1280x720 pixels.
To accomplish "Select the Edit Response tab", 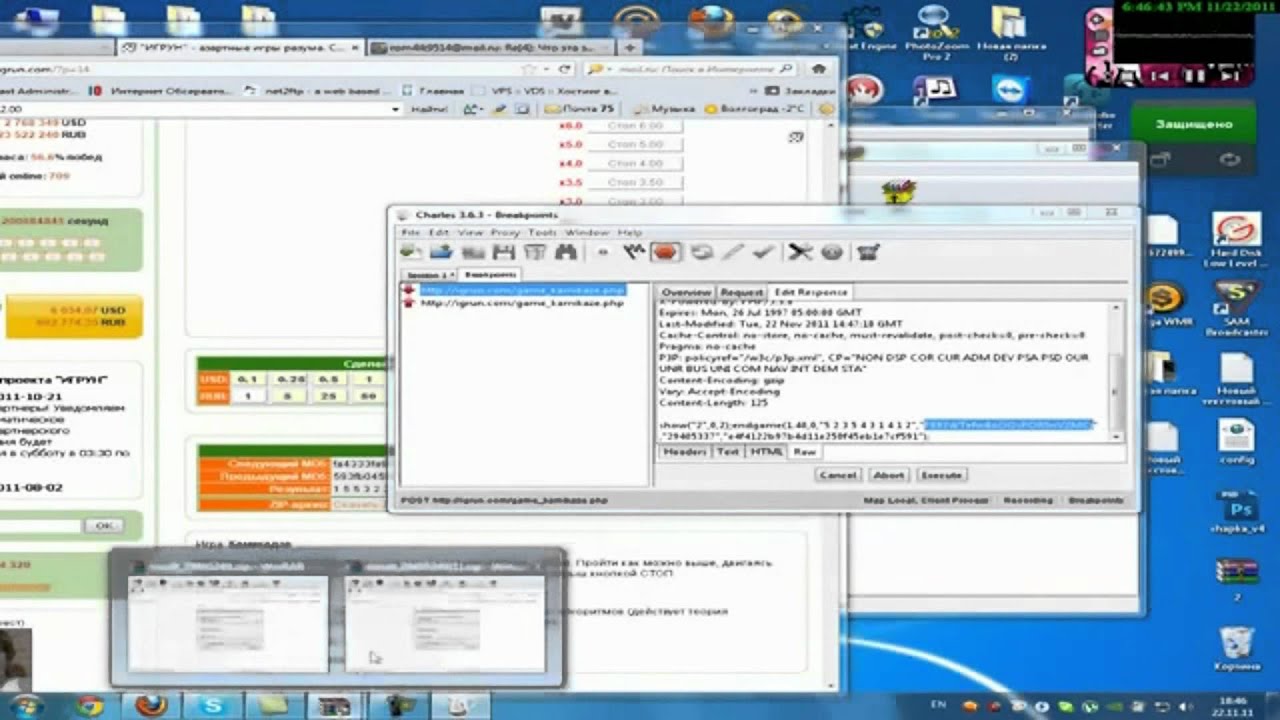I will pos(810,292).
